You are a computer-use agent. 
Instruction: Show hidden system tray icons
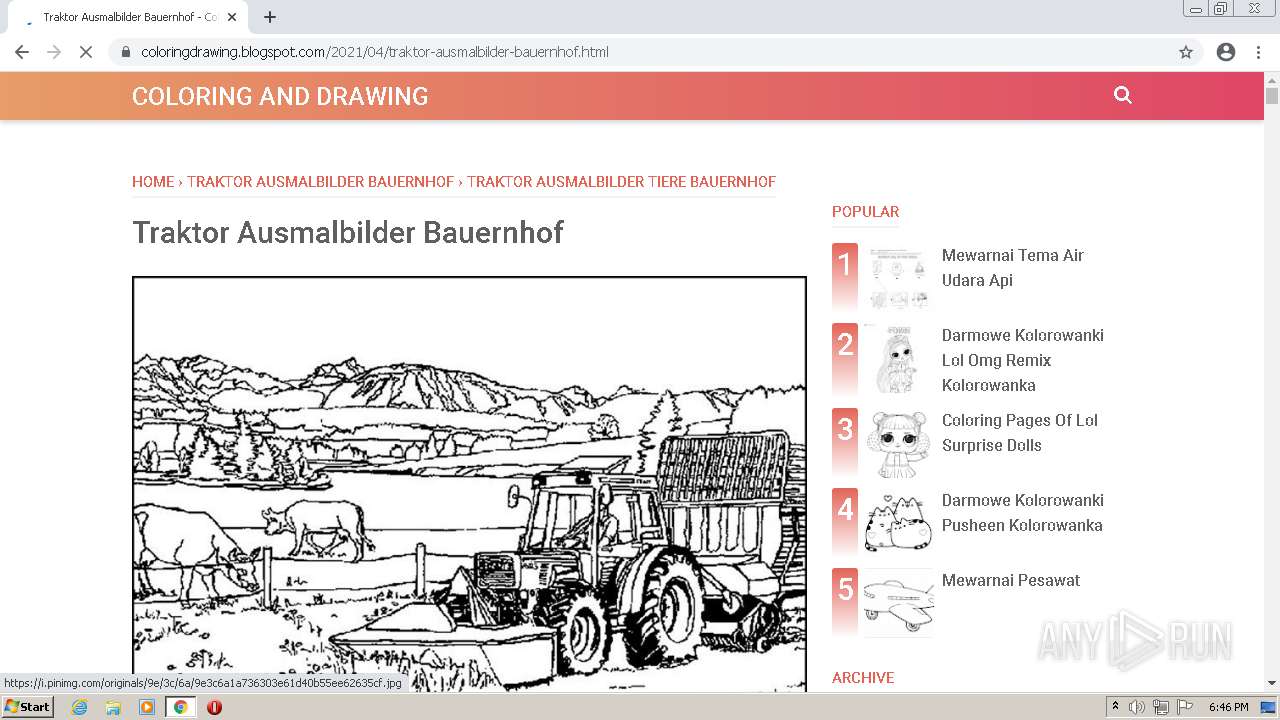[1116, 707]
